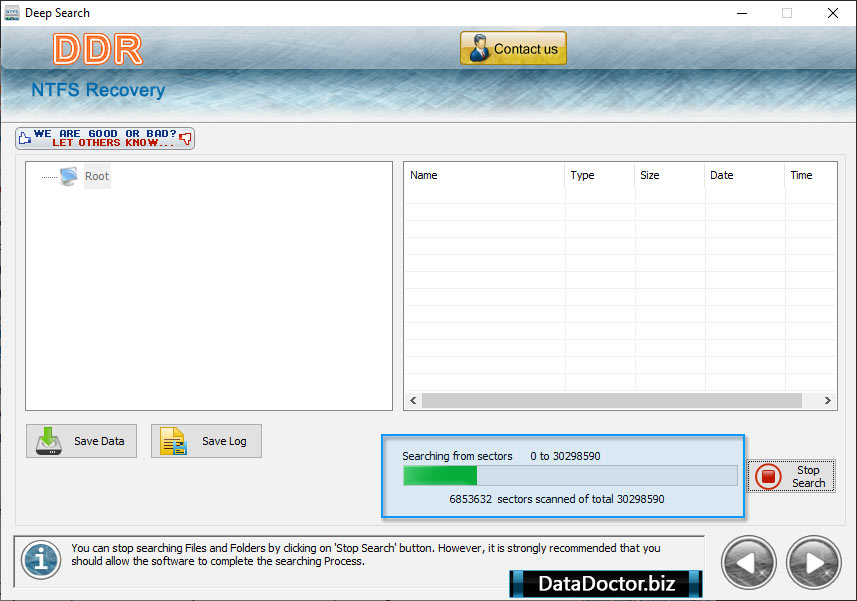Click the DDR logo
The height and width of the screenshot is (601, 857).
point(97,49)
